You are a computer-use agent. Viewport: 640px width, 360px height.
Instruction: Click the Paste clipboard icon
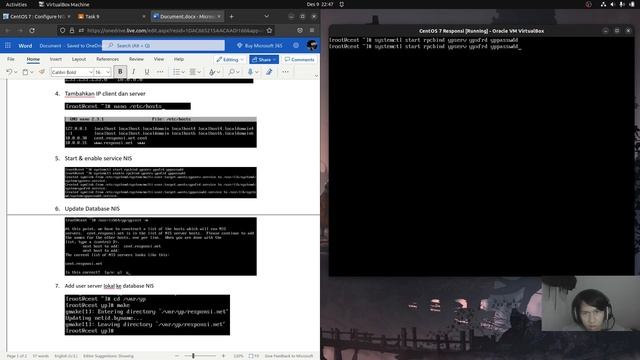(25, 72)
